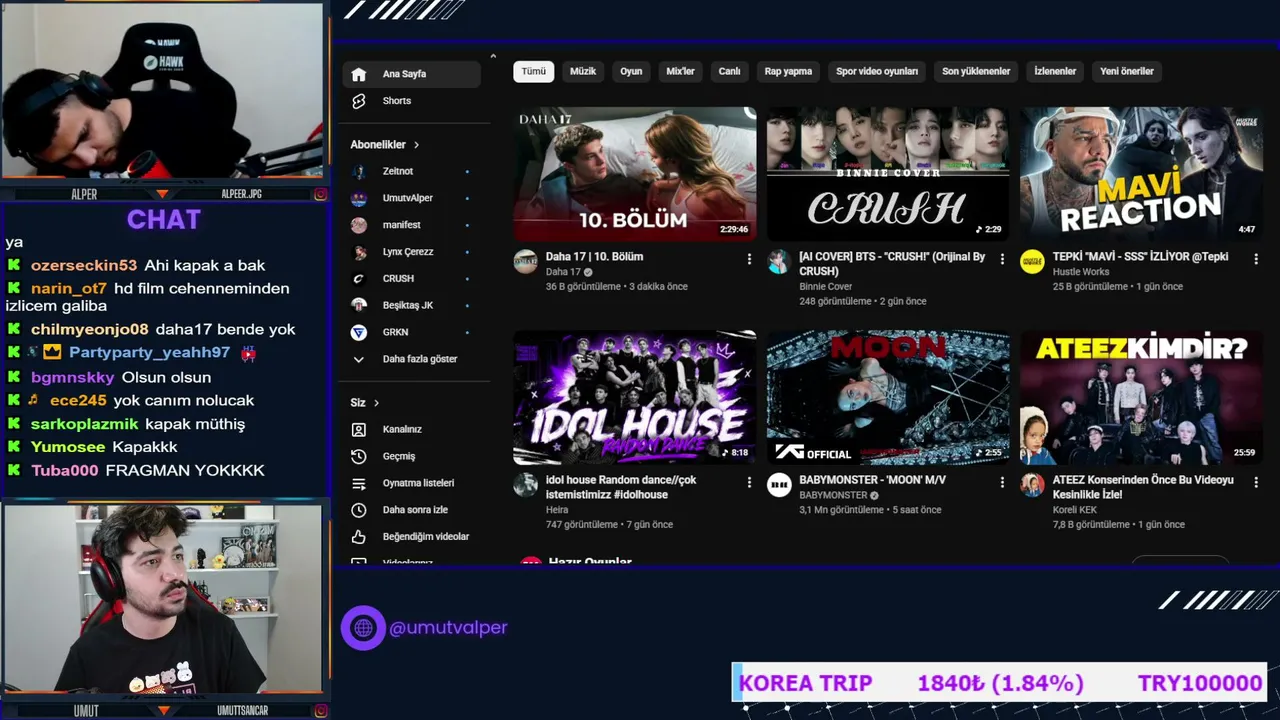Screen dimensions: 1280x720
Task: Go to Ana Sayfa in the sidebar
Action: click(x=411, y=74)
